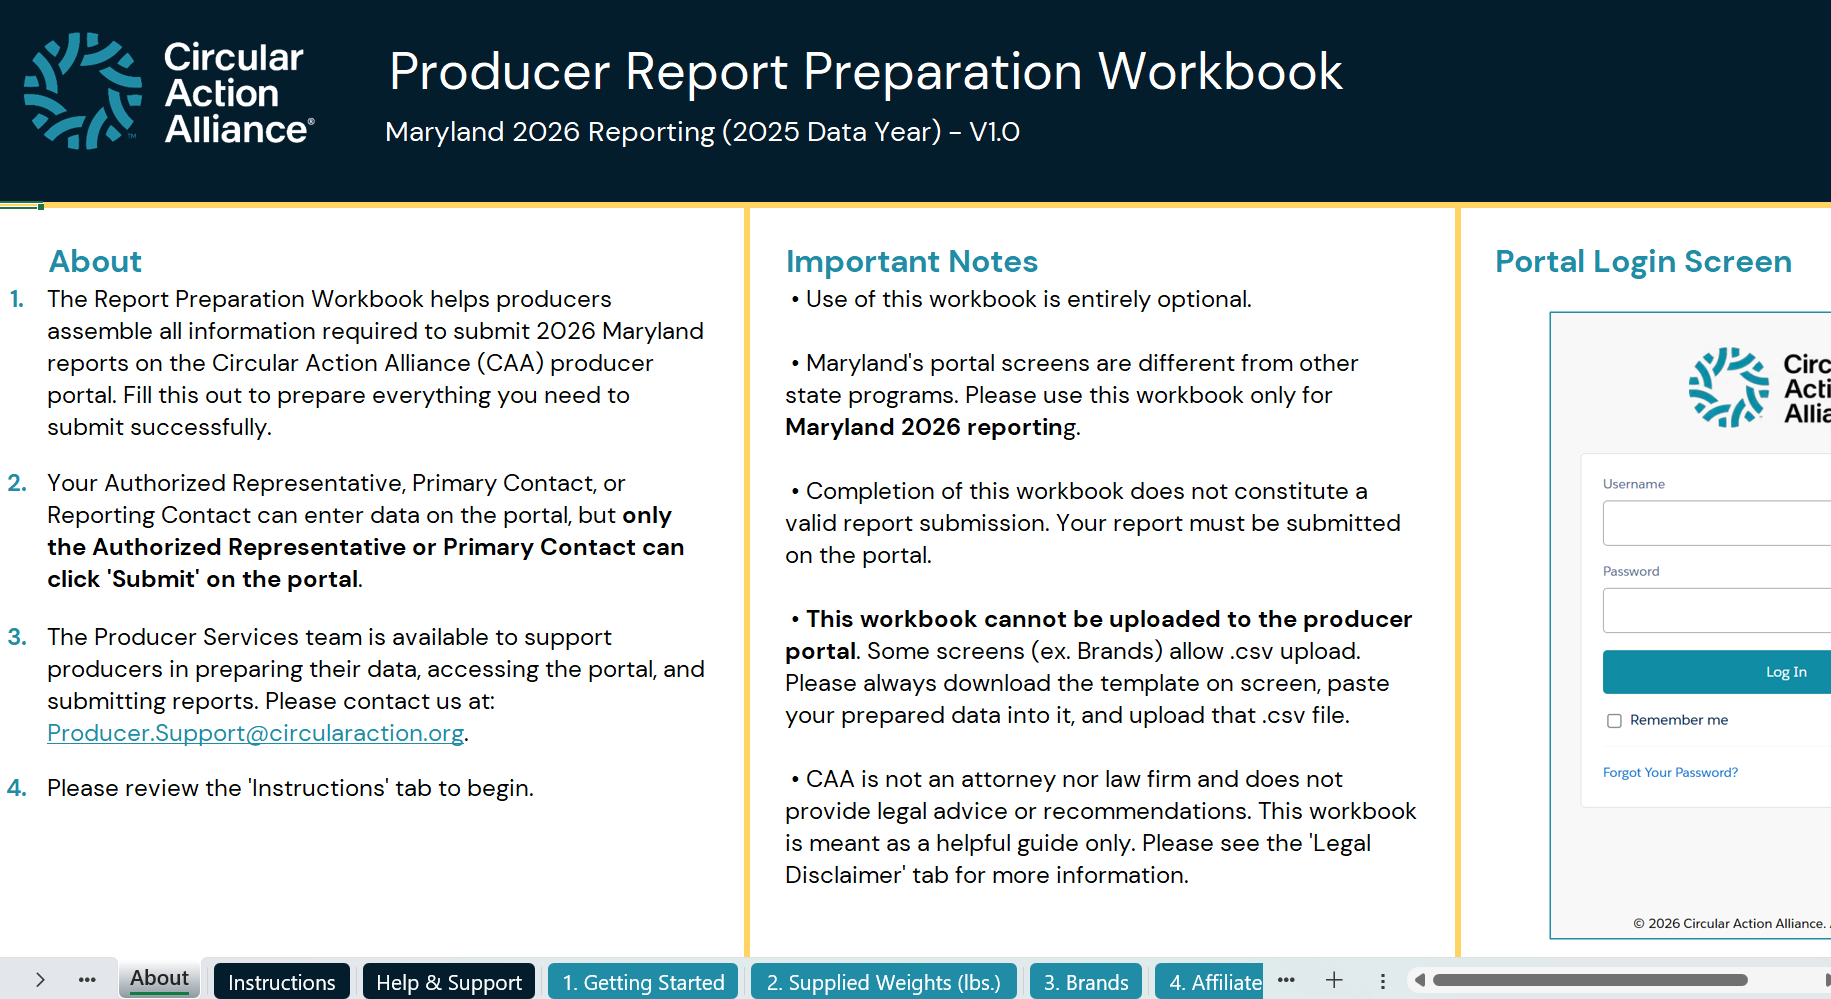The image size is (1831, 999).
Task: Select the Portal Login Screen heading
Action: pos(1643,261)
